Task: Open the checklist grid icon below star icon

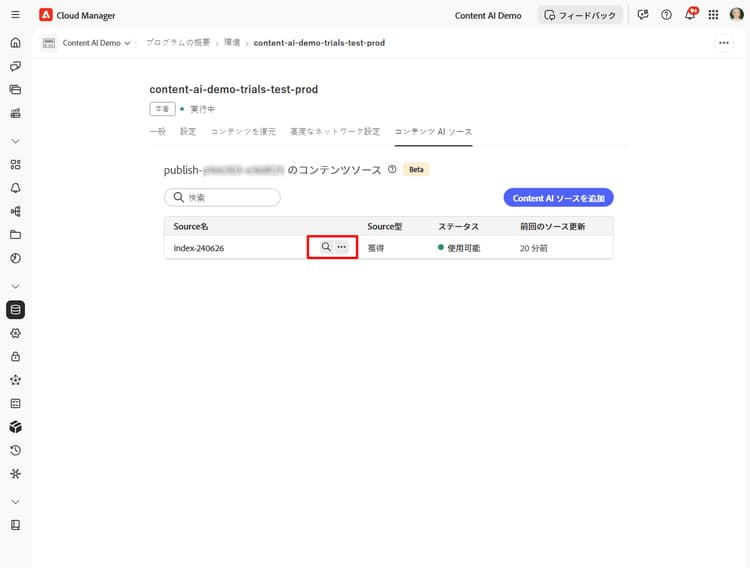Action: [x=15, y=403]
